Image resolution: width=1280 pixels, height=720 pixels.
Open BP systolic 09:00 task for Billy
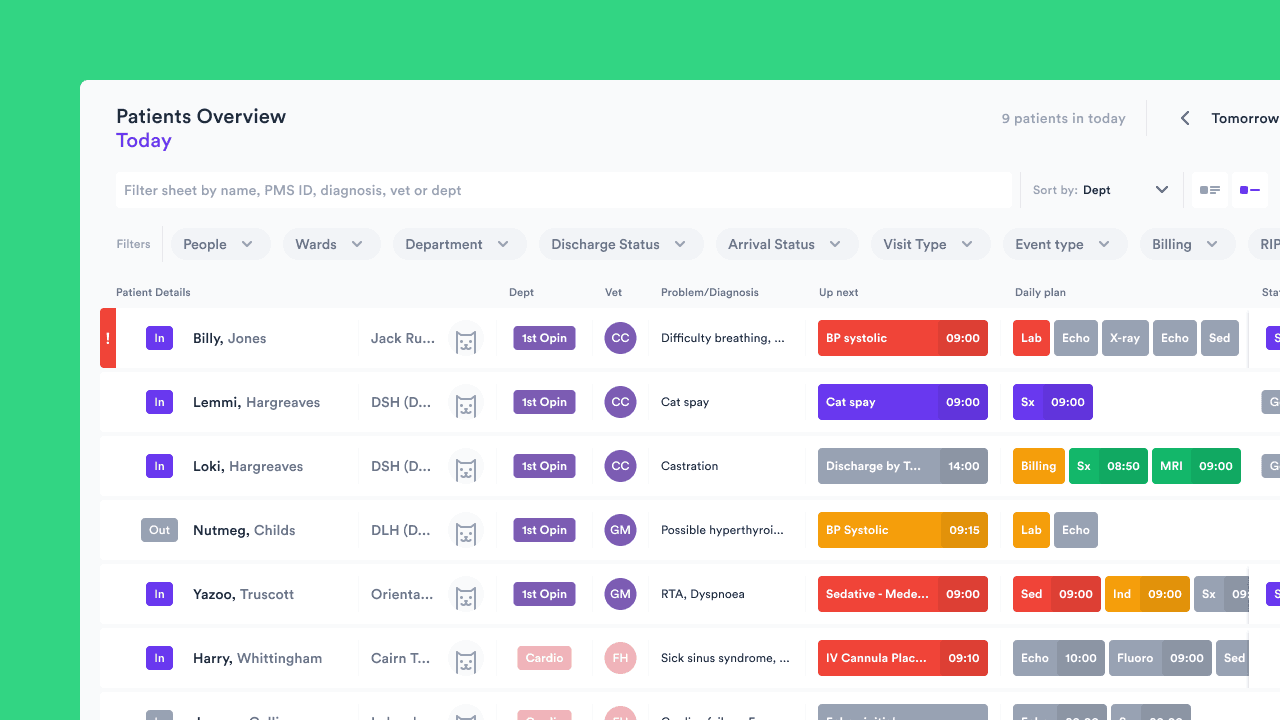click(x=902, y=338)
